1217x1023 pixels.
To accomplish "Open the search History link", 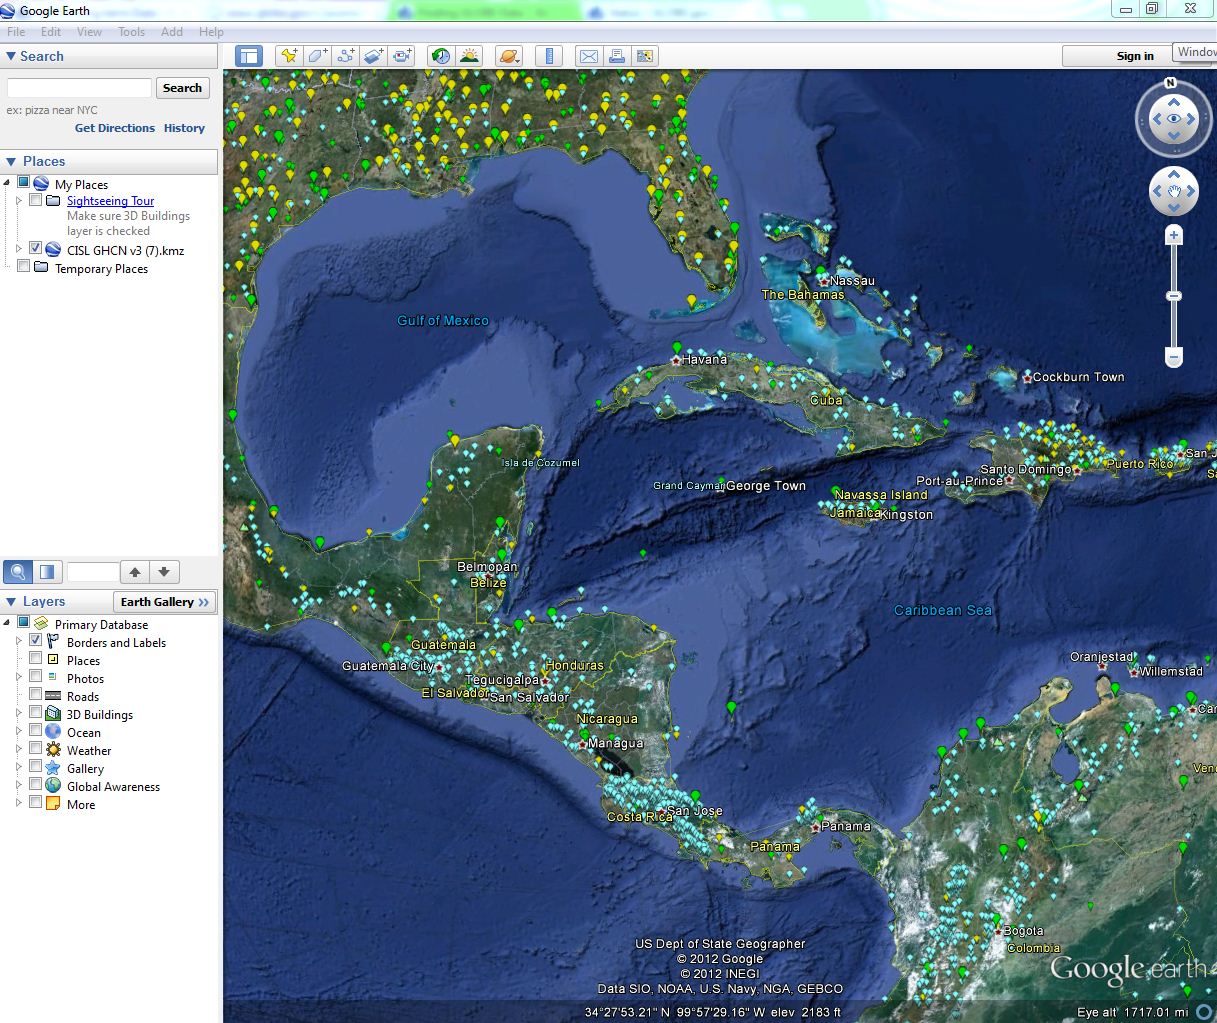I will pos(184,128).
